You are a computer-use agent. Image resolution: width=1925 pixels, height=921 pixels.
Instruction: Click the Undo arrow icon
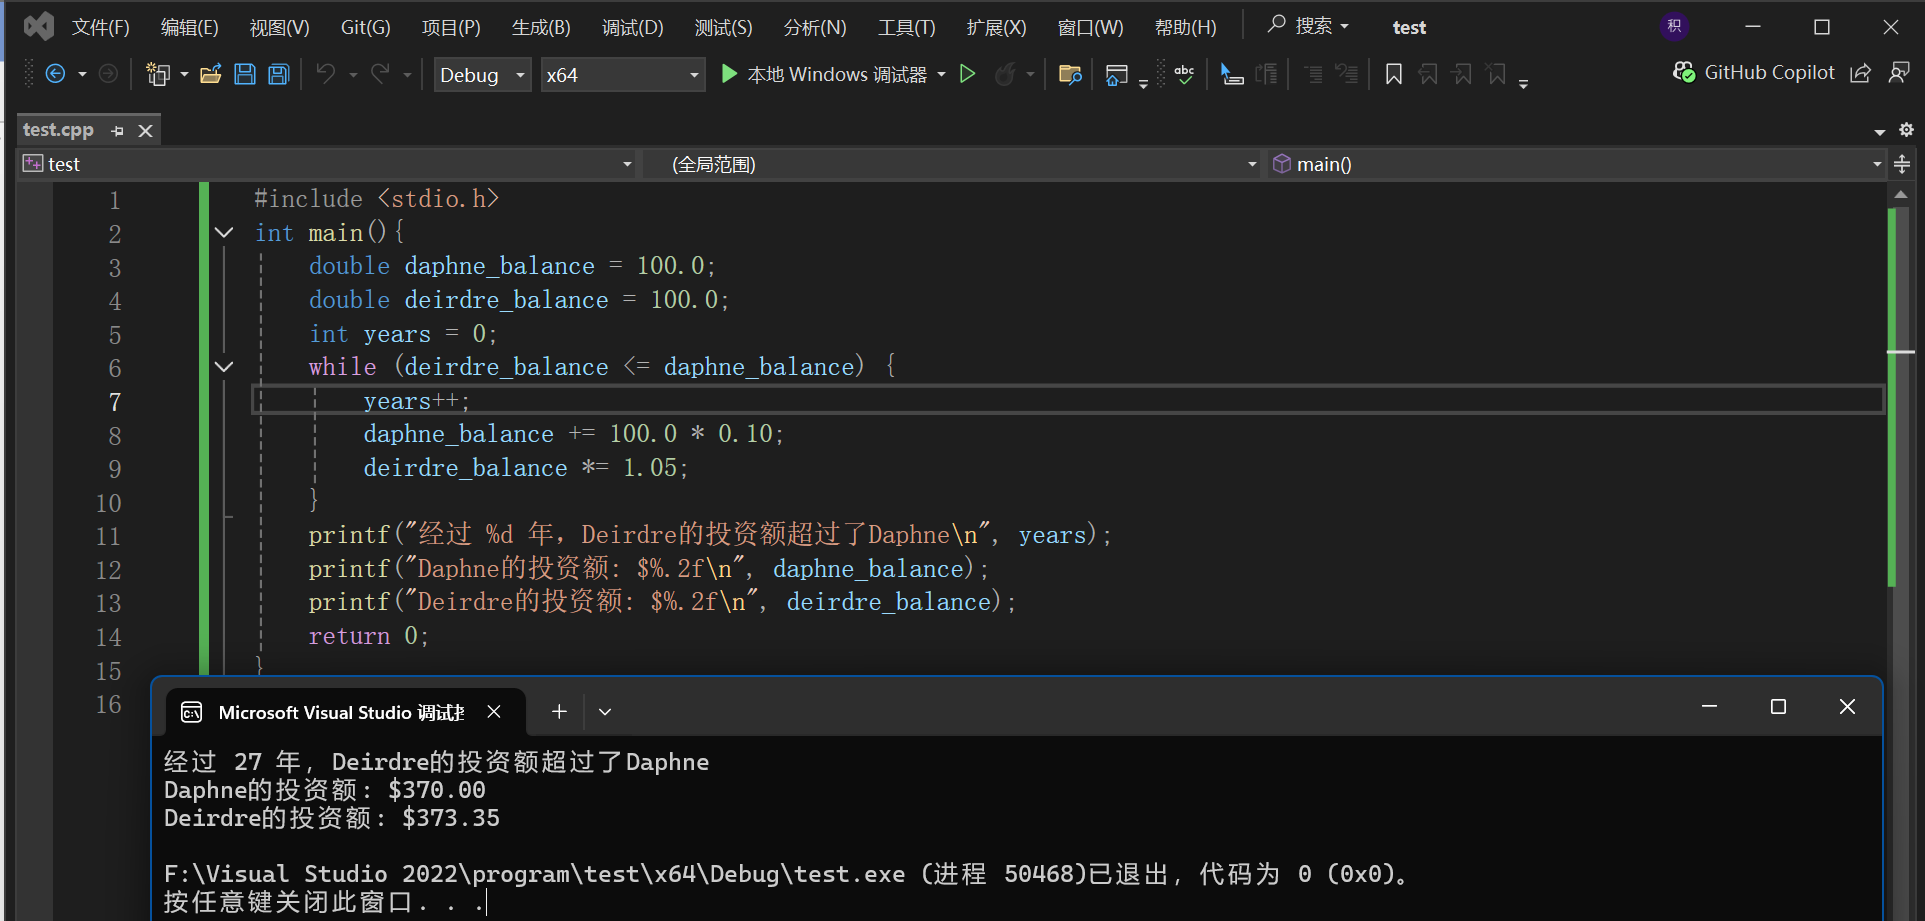(x=326, y=74)
